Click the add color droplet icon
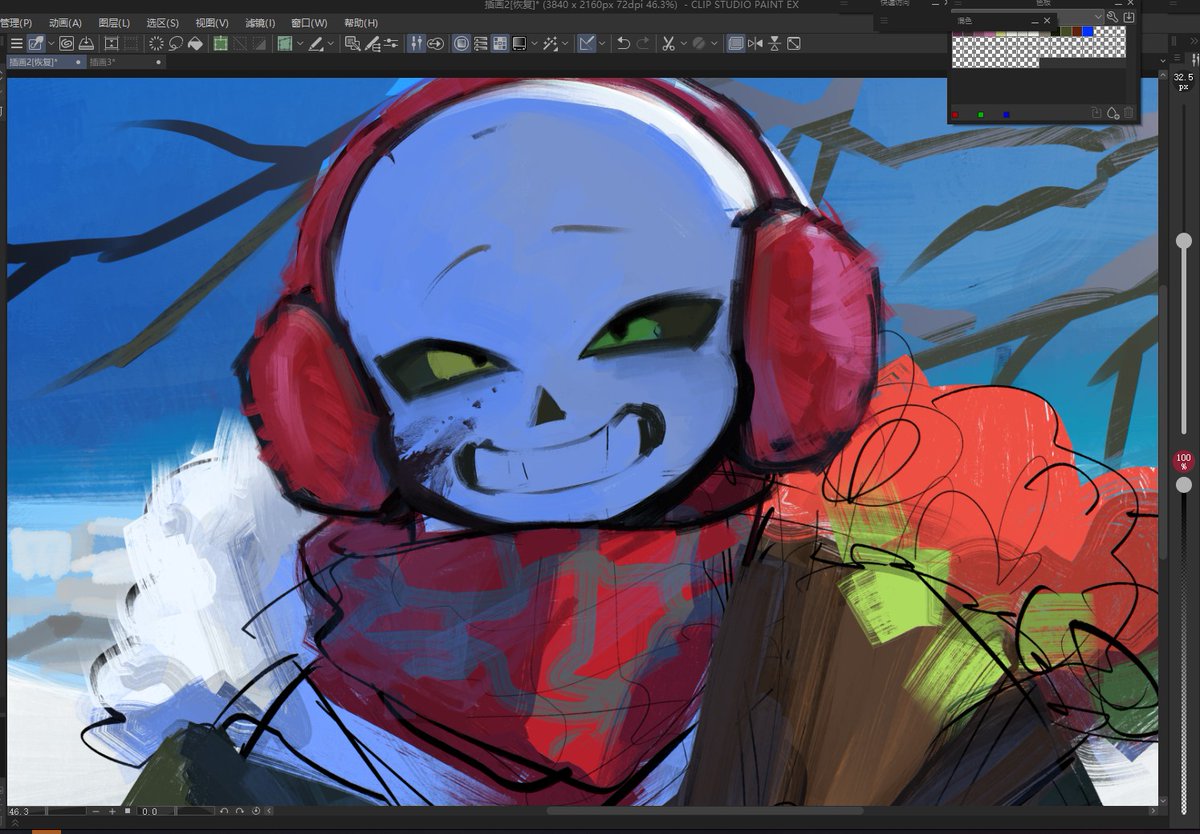This screenshot has width=1200, height=834. point(1112,113)
